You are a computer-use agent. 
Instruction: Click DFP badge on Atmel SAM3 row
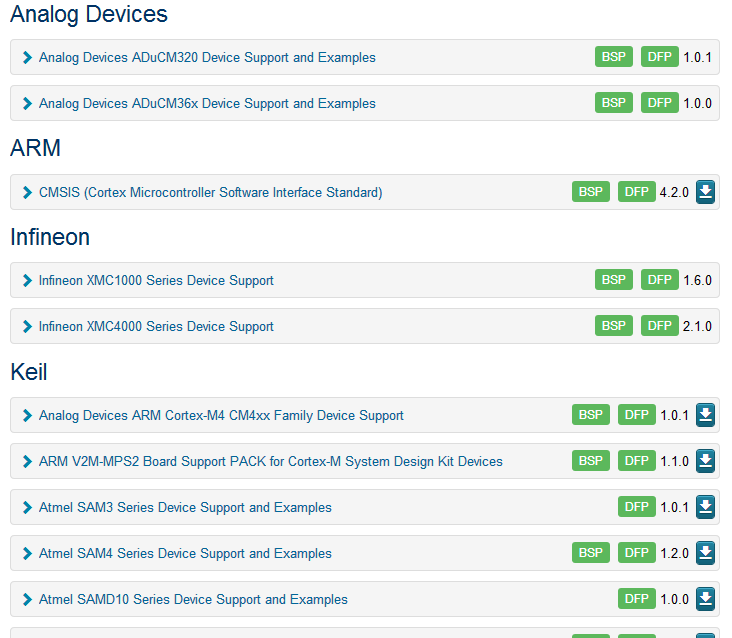pyautogui.click(x=637, y=506)
